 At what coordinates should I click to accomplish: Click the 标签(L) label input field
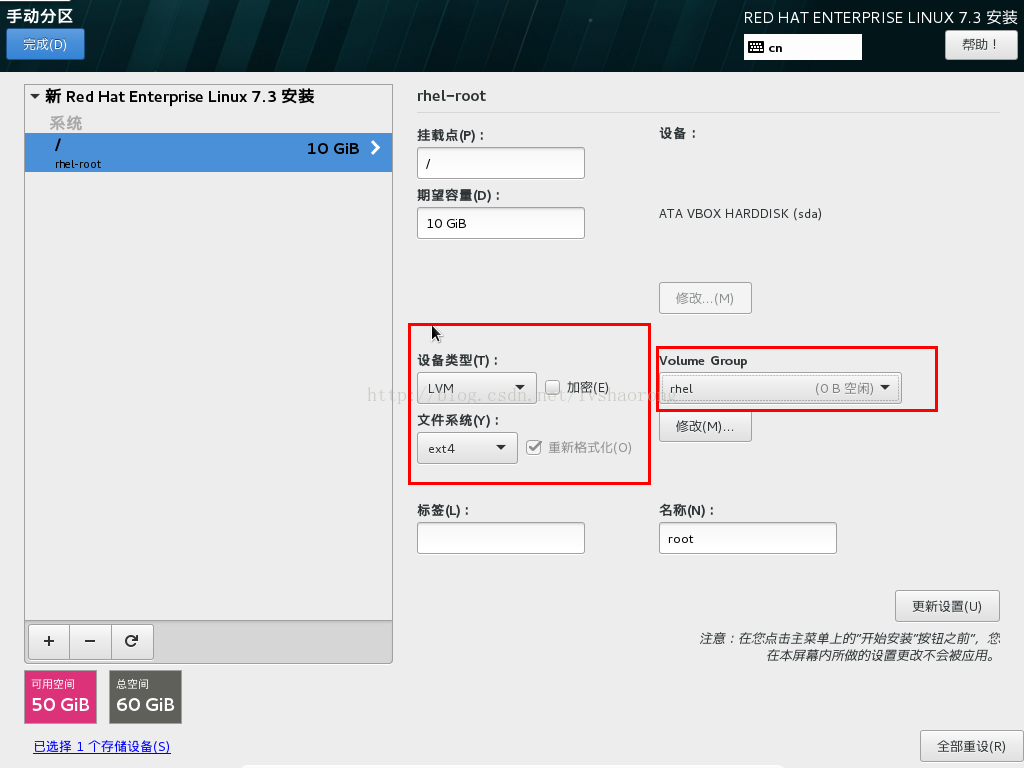(x=501, y=537)
